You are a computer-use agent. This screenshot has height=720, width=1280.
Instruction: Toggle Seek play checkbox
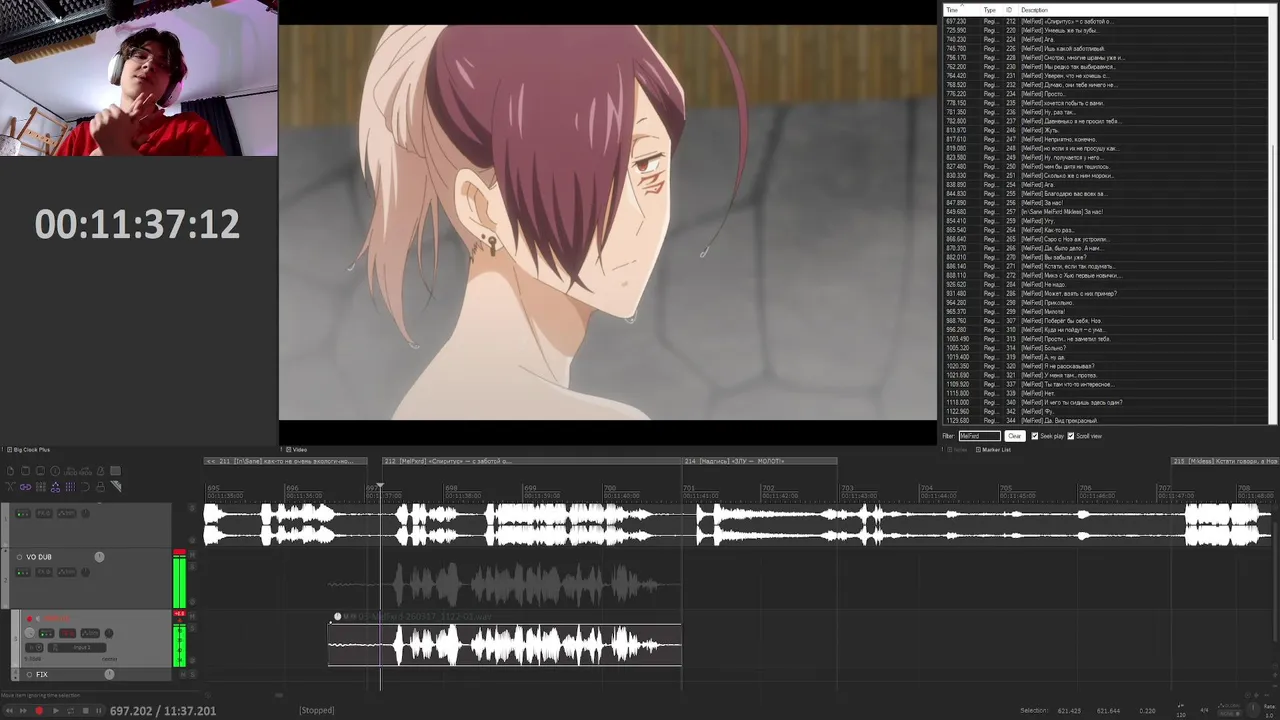pos(1035,436)
